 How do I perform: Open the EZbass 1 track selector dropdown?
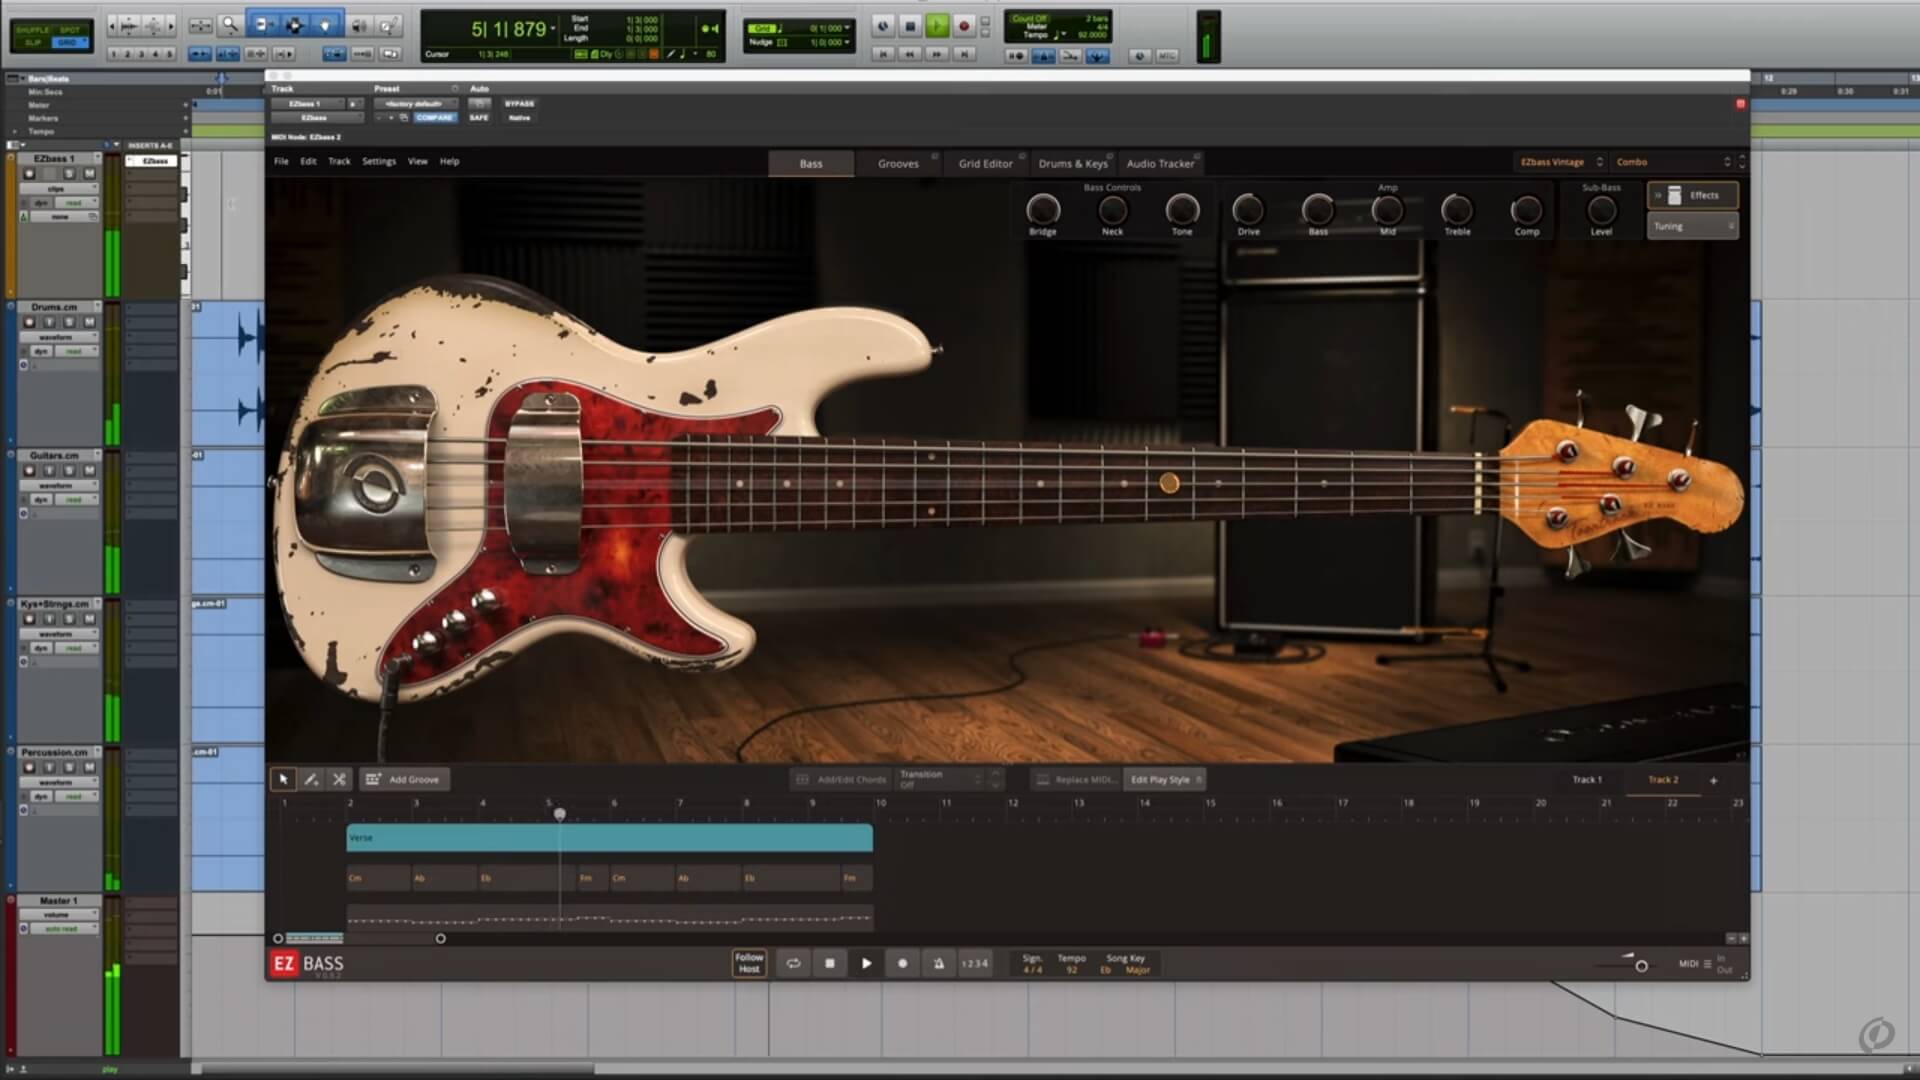pos(306,104)
